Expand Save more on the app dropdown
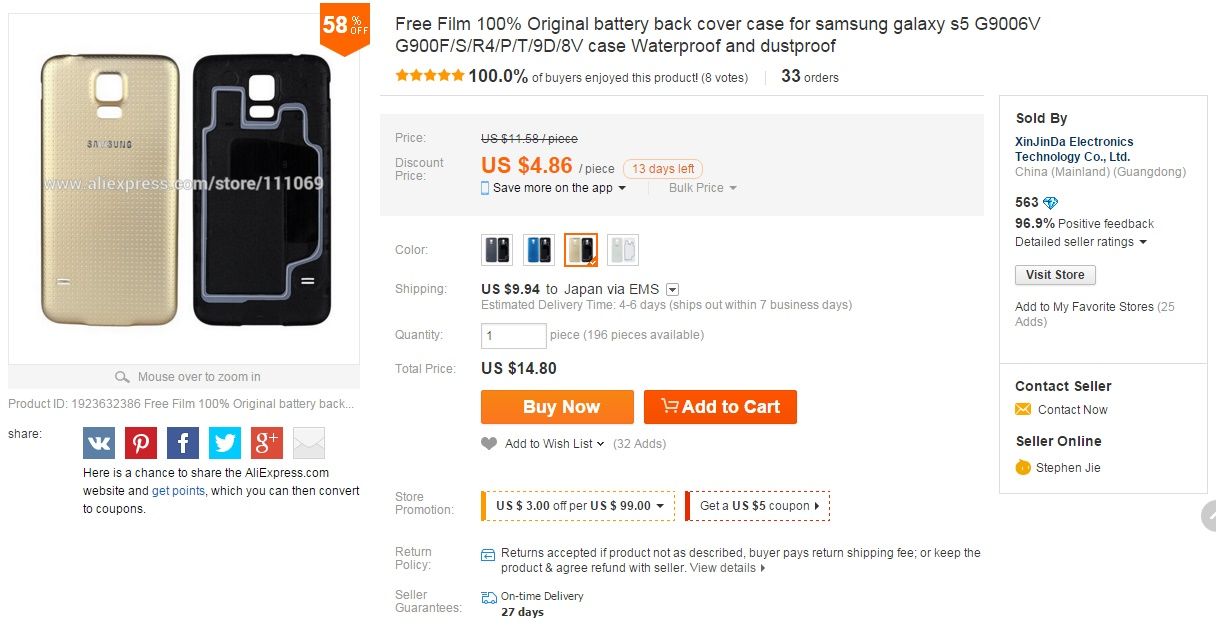The width and height of the screenshot is (1216, 636). tap(554, 188)
